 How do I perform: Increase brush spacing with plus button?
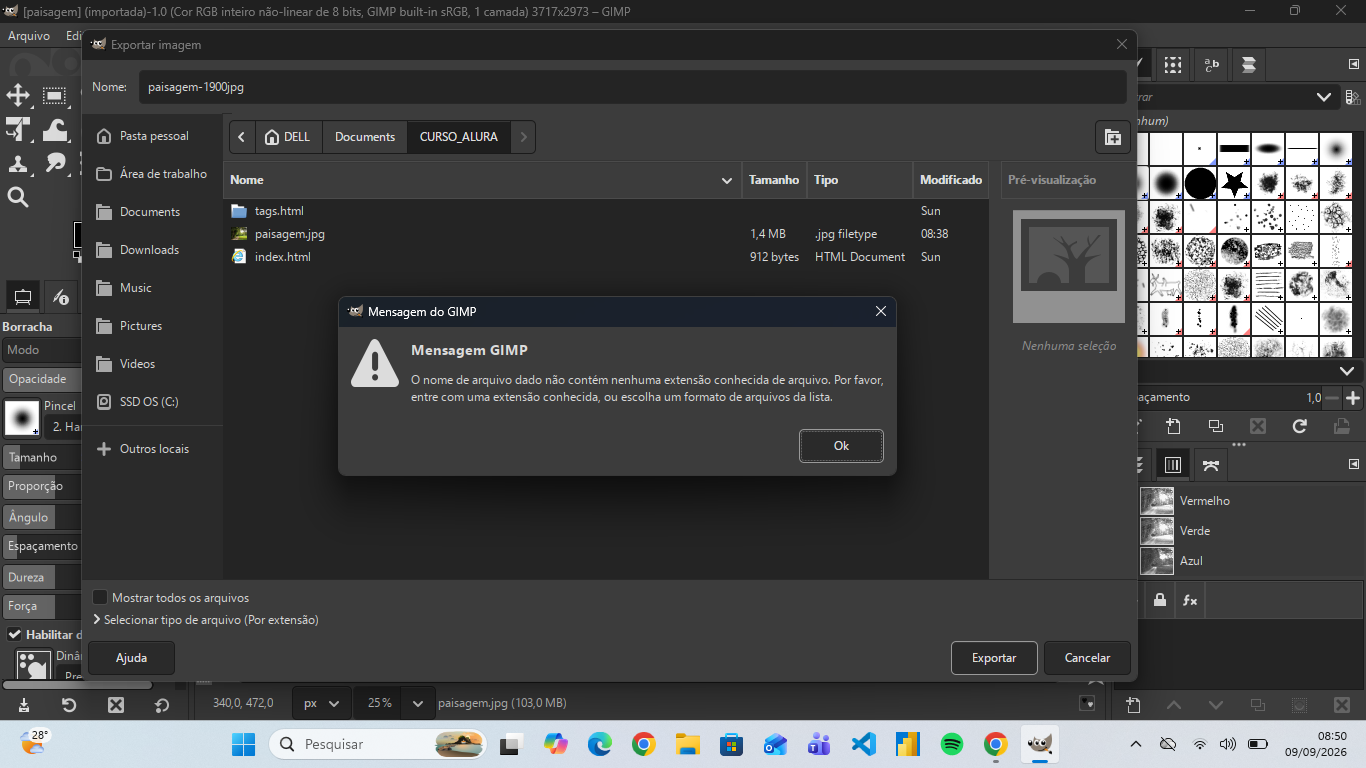[x=1353, y=398]
